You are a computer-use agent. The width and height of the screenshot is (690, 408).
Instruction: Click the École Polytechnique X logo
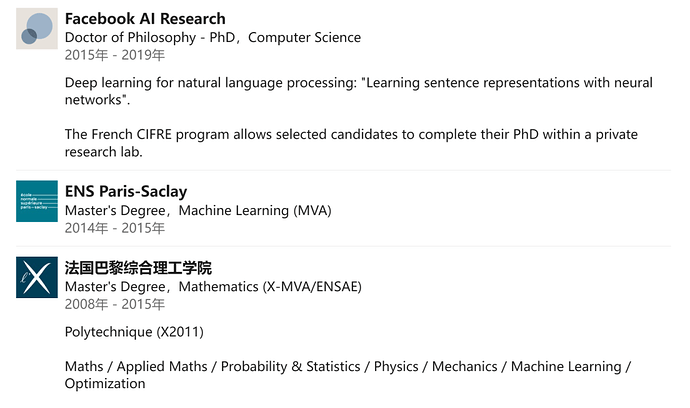coord(37,277)
